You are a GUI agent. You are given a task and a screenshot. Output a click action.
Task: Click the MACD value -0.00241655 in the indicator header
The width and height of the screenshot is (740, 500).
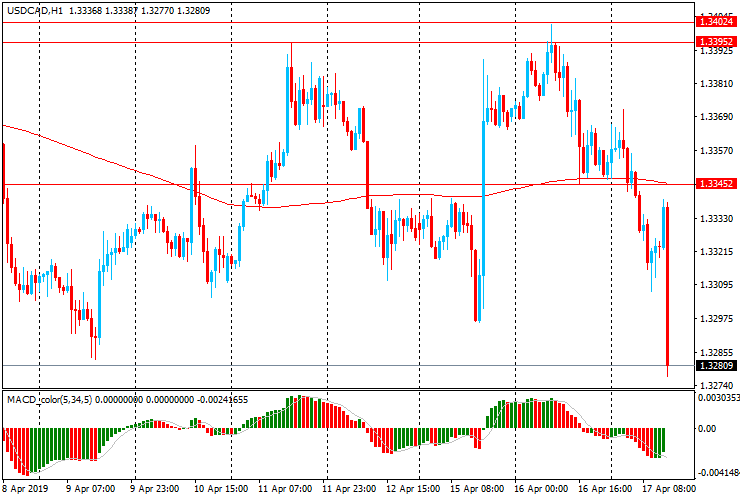[222, 400]
